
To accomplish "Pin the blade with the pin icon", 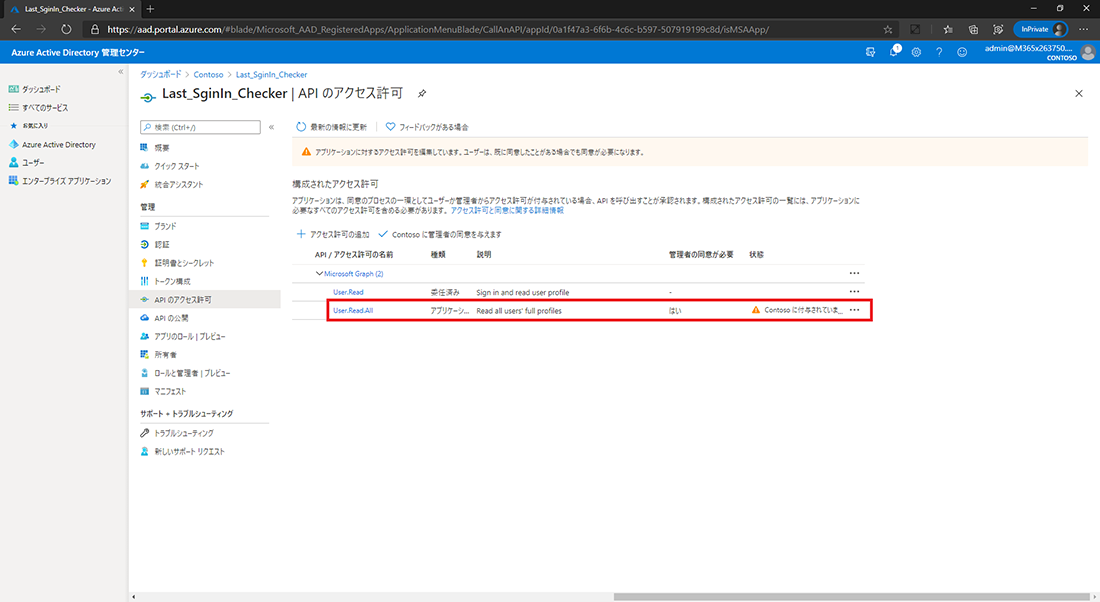I will coord(422,93).
